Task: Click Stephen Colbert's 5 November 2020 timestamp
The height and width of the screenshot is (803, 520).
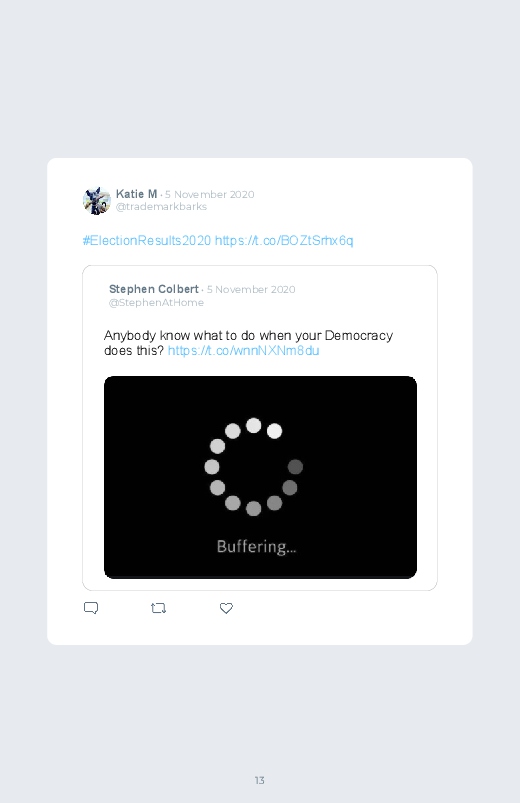Action: pyautogui.click(x=251, y=289)
